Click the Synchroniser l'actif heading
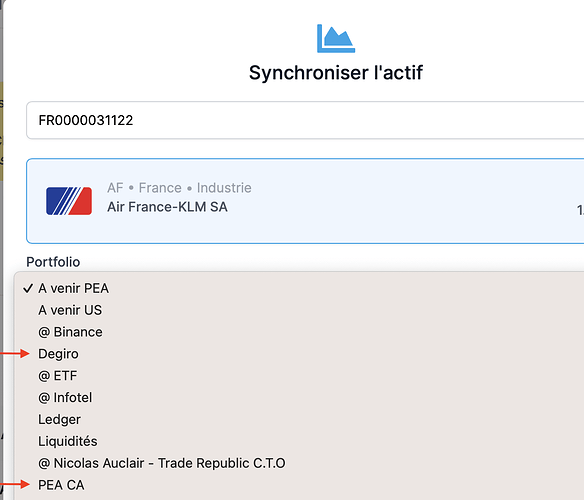584x500 pixels. [x=336, y=73]
